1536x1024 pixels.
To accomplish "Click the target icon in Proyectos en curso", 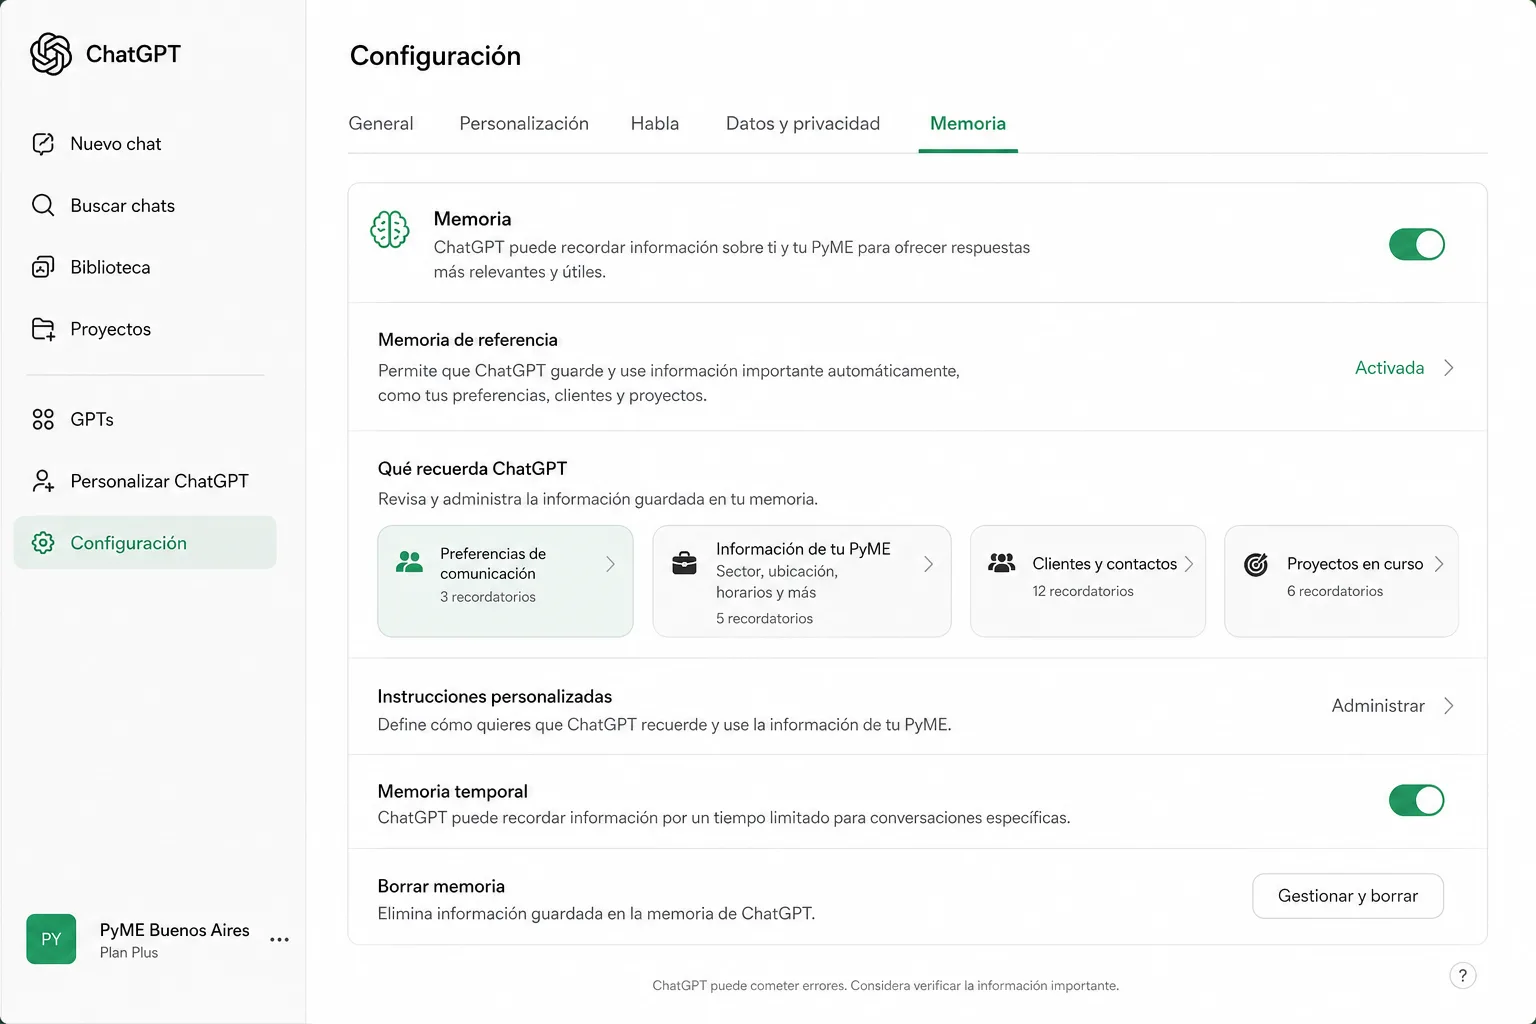I will 1256,565.
